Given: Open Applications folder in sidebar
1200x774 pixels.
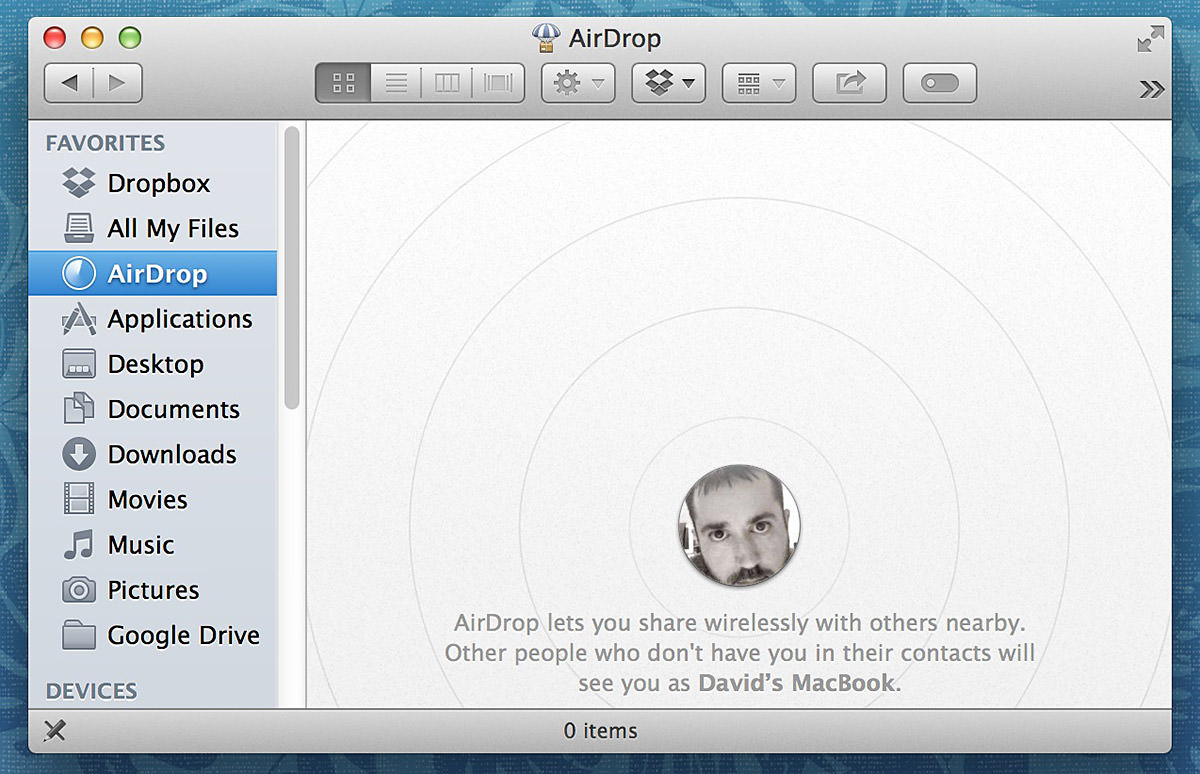Looking at the screenshot, I should [x=153, y=319].
